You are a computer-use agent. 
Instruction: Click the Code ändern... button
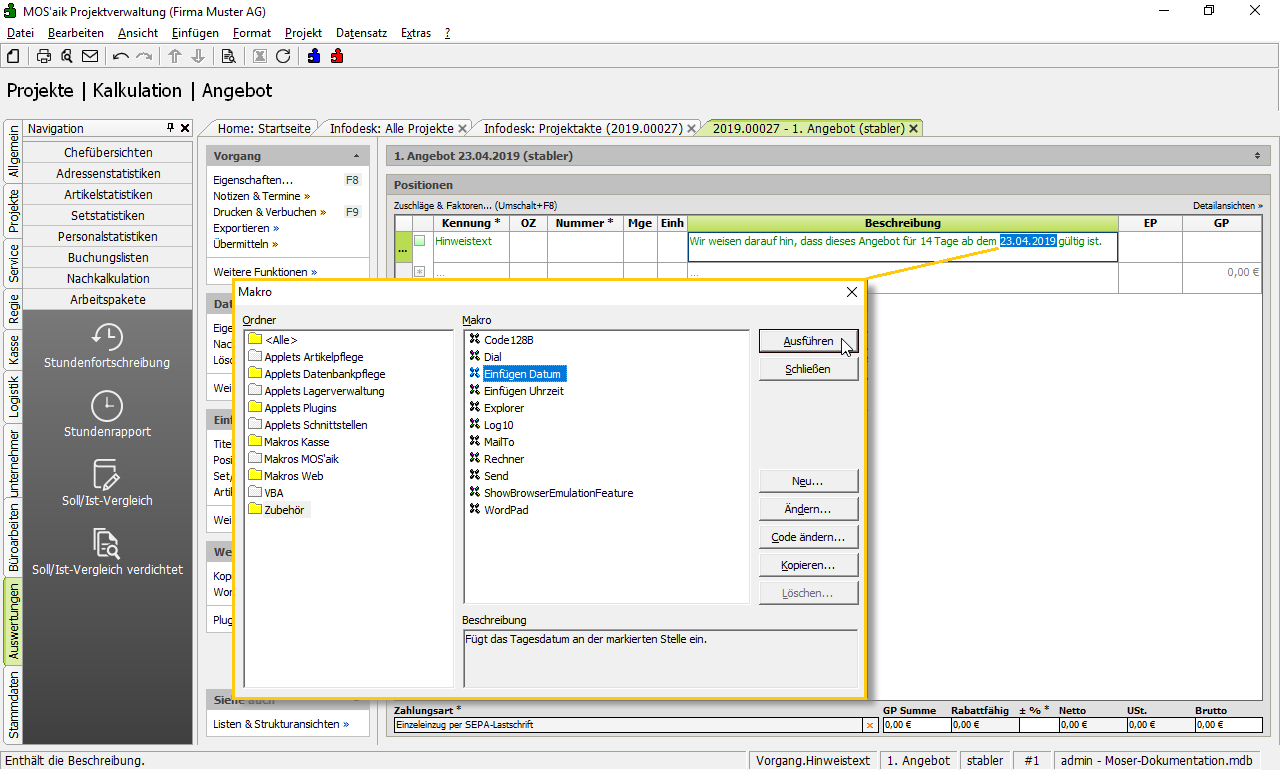coord(808,537)
